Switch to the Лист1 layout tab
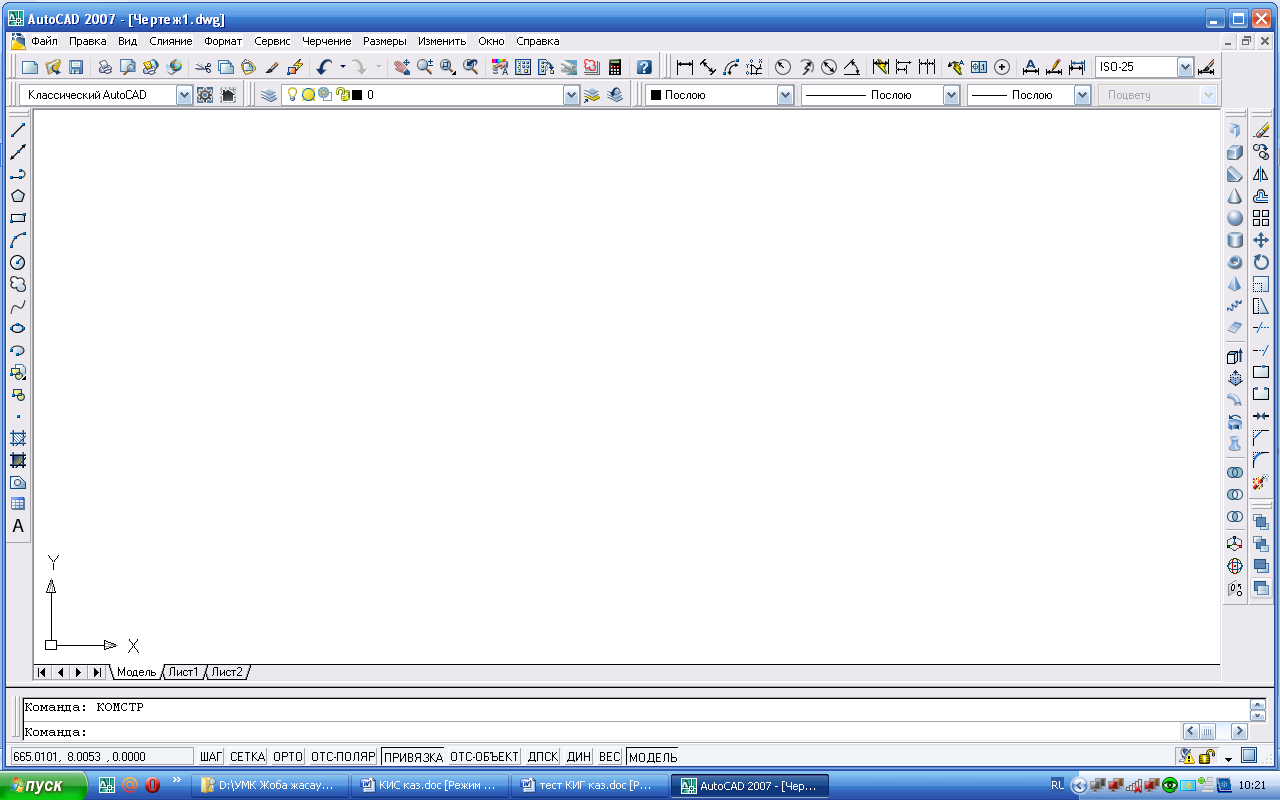Viewport: 1280px width, 800px height. (183, 672)
